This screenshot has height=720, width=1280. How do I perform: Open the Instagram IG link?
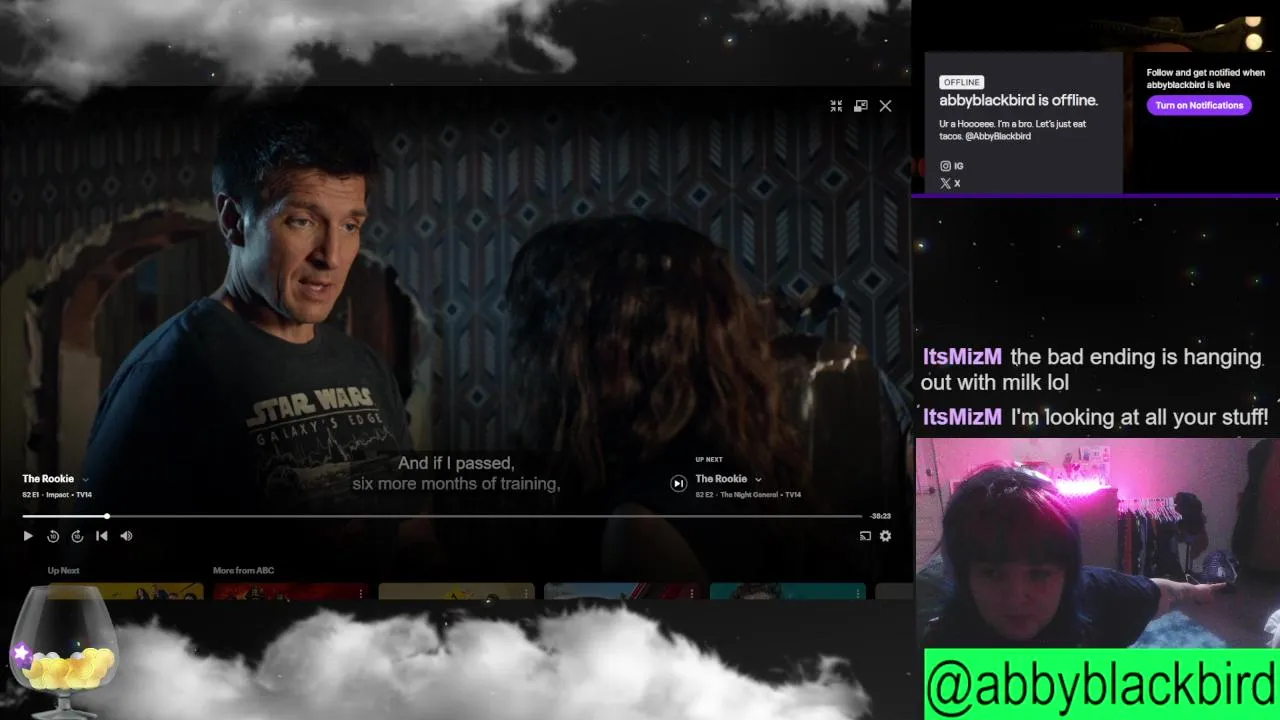[952, 166]
